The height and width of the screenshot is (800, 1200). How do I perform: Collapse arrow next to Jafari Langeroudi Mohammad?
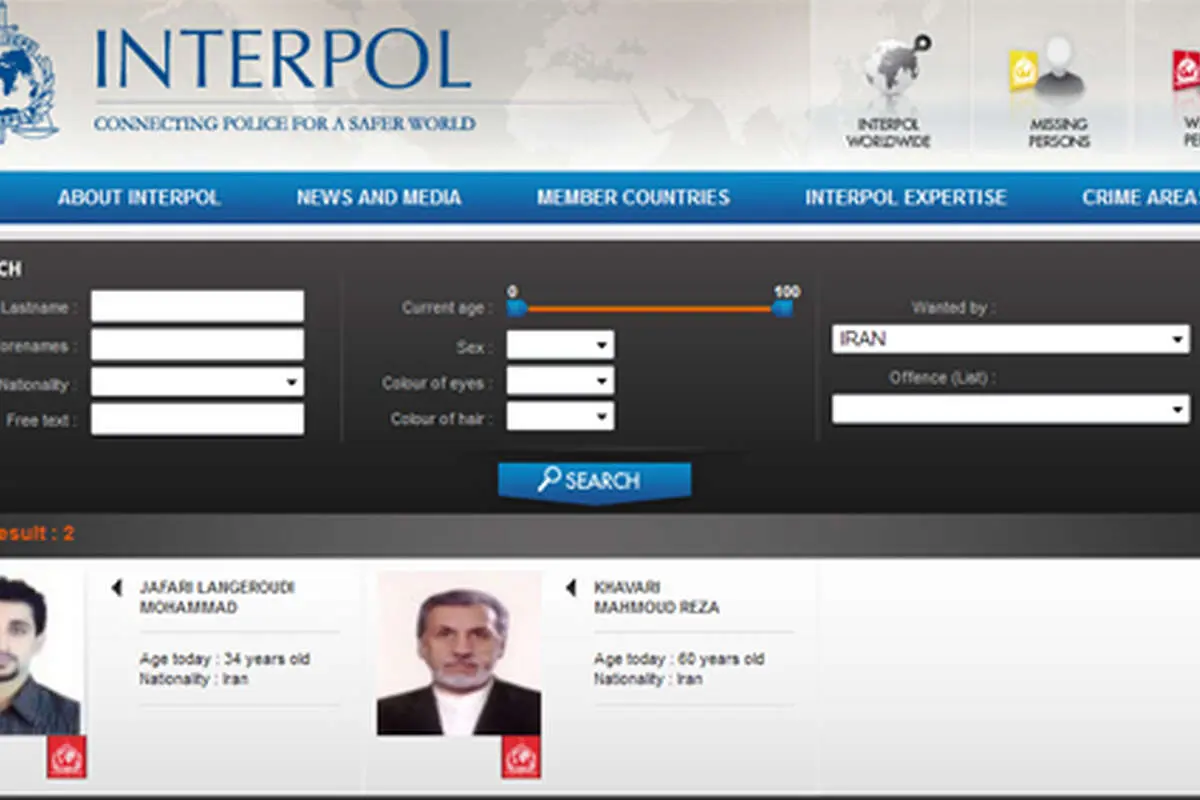[117, 588]
